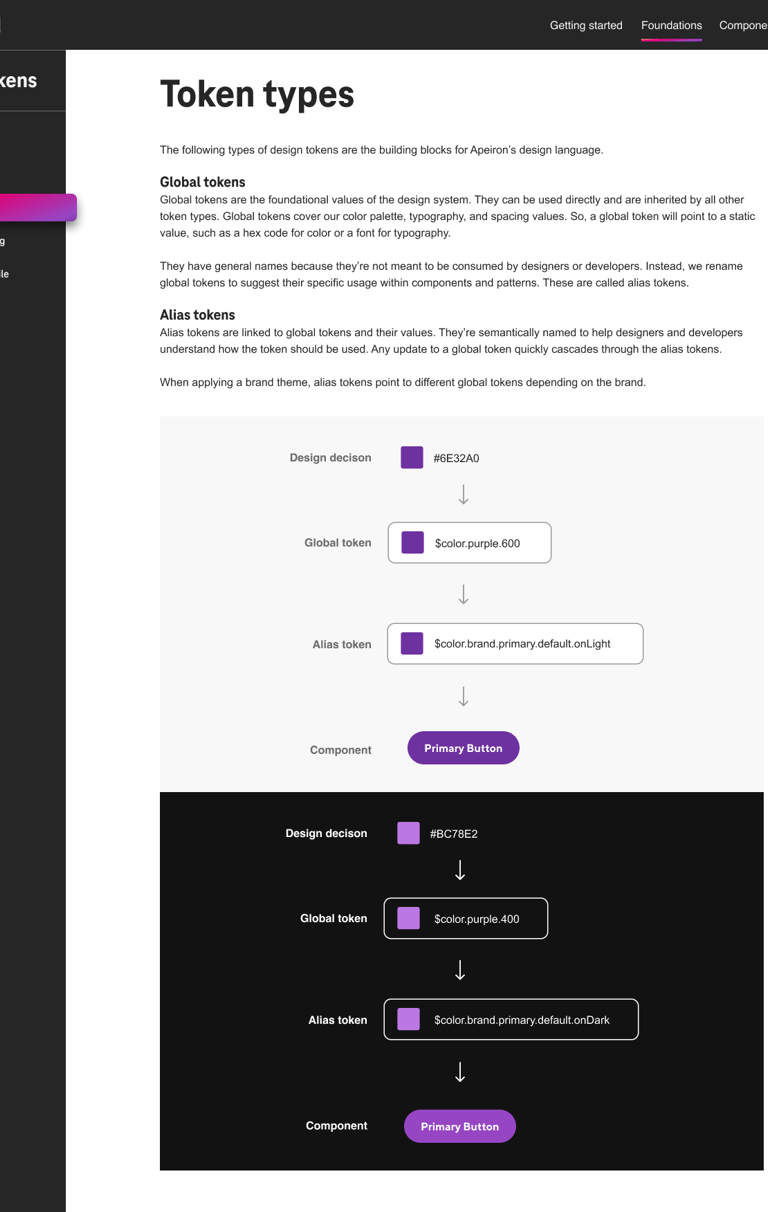Click the down arrow below the #6E32A0 hex code
Image resolution: width=768 pixels, height=1212 pixels.
pyautogui.click(x=463, y=495)
